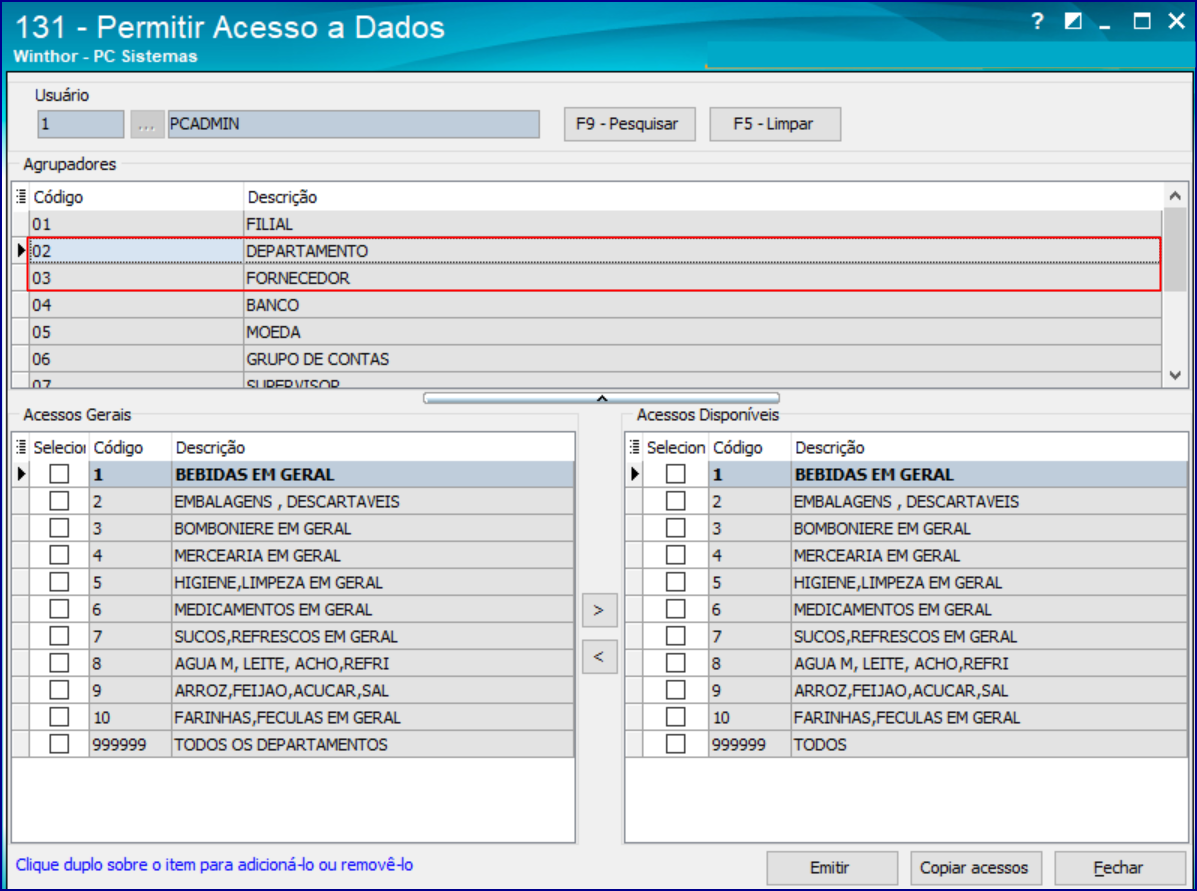Viewport: 1197px width, 891px height.
Task: Click Código header in Acessos Disponíveis
Action: point(750,447)
